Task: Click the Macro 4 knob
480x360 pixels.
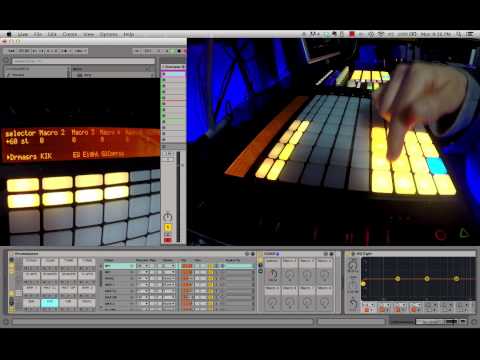Action: [324, 275]
